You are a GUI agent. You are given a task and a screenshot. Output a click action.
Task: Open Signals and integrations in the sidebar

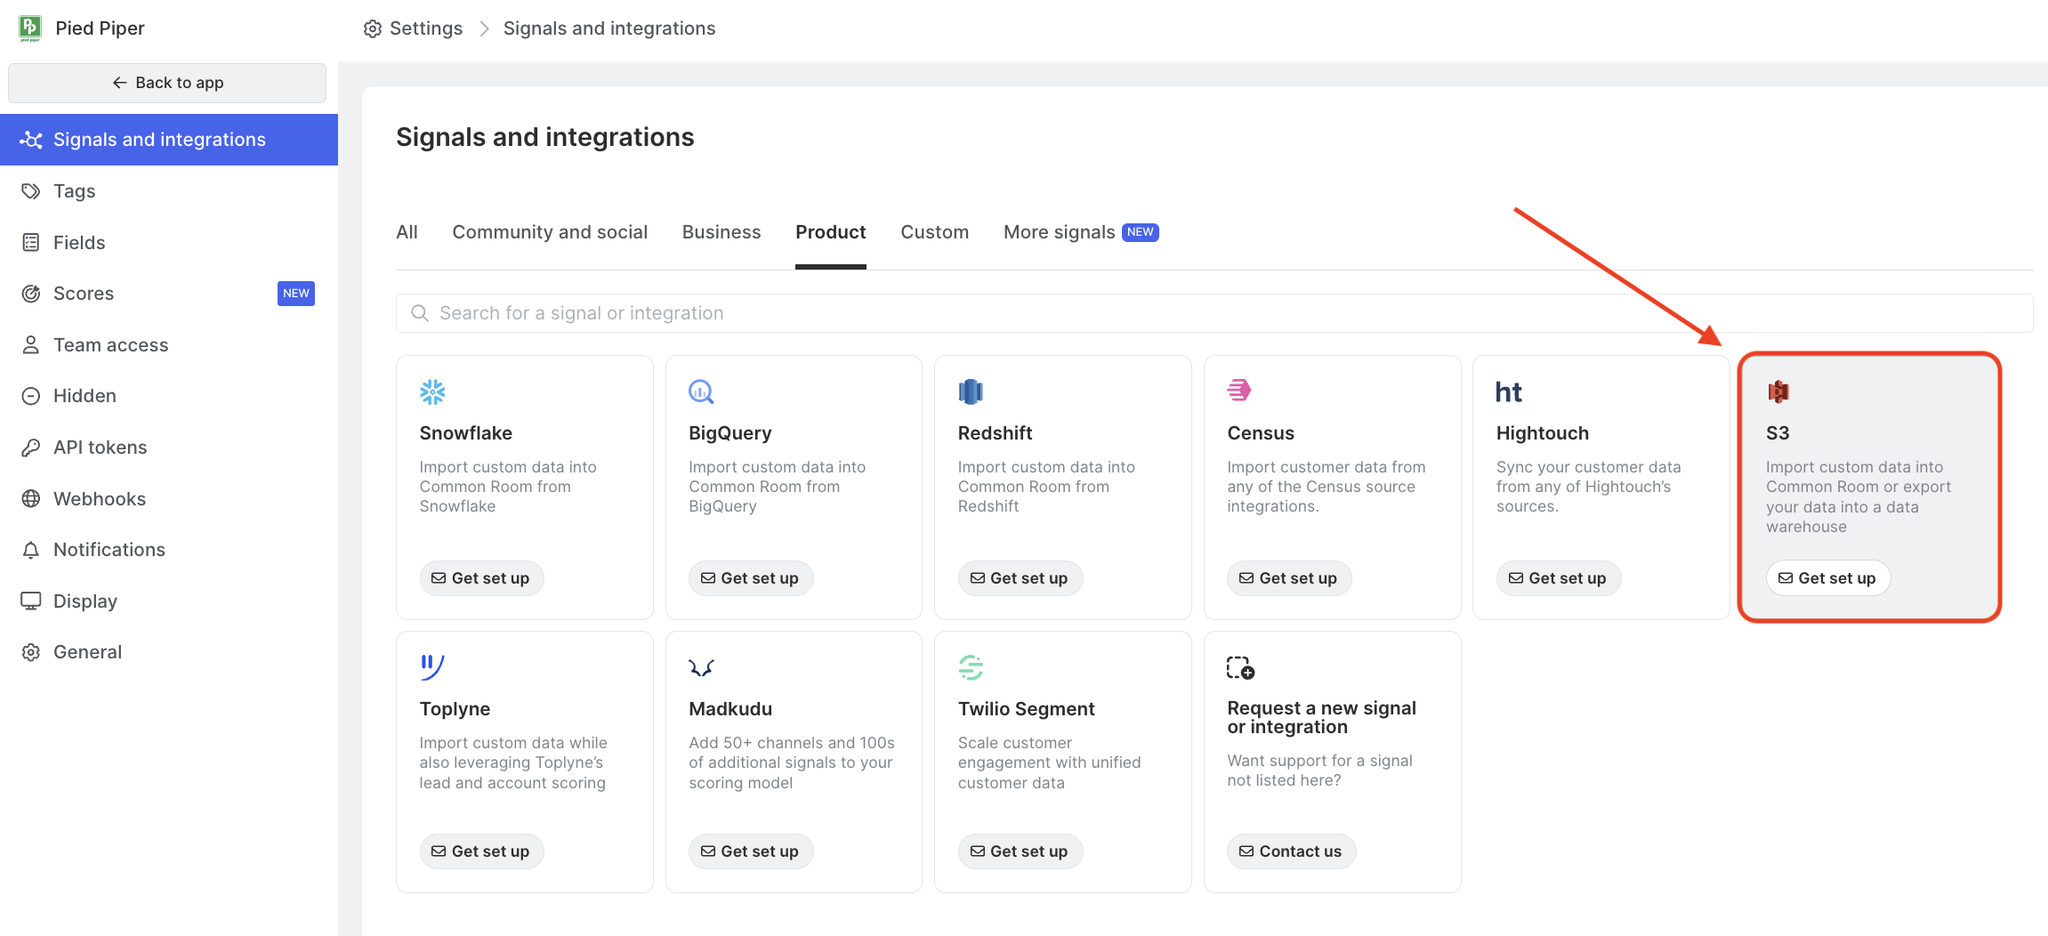(x=169, y=140)
